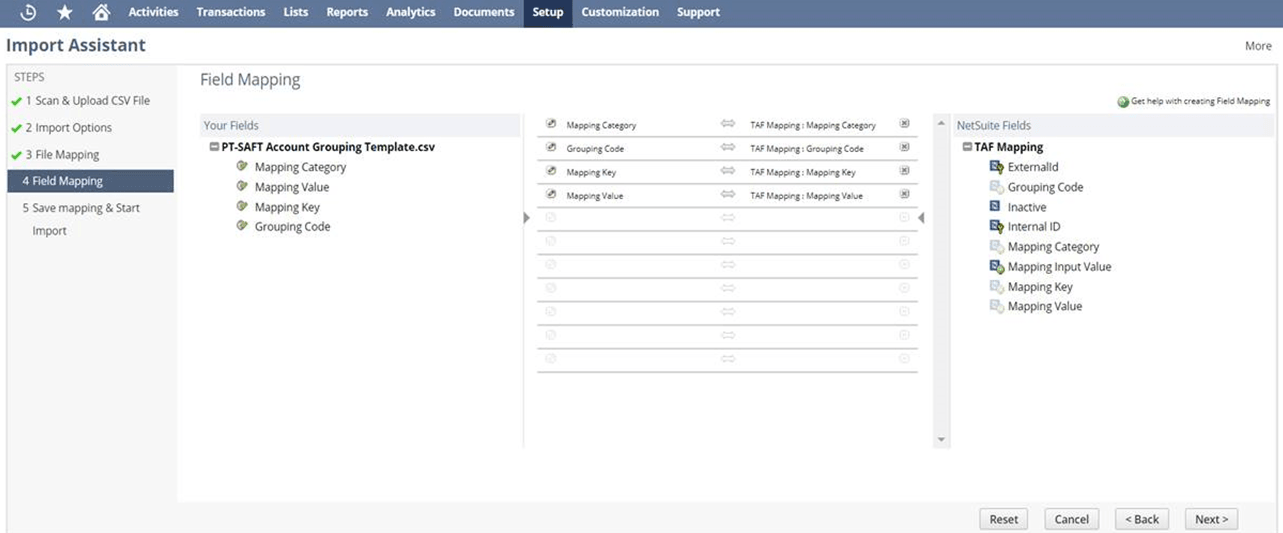The height and width of the screenshot is (533, 1283).
Task: Click icon beside Mapping Category in Your Fields
Action: [243, 166]
